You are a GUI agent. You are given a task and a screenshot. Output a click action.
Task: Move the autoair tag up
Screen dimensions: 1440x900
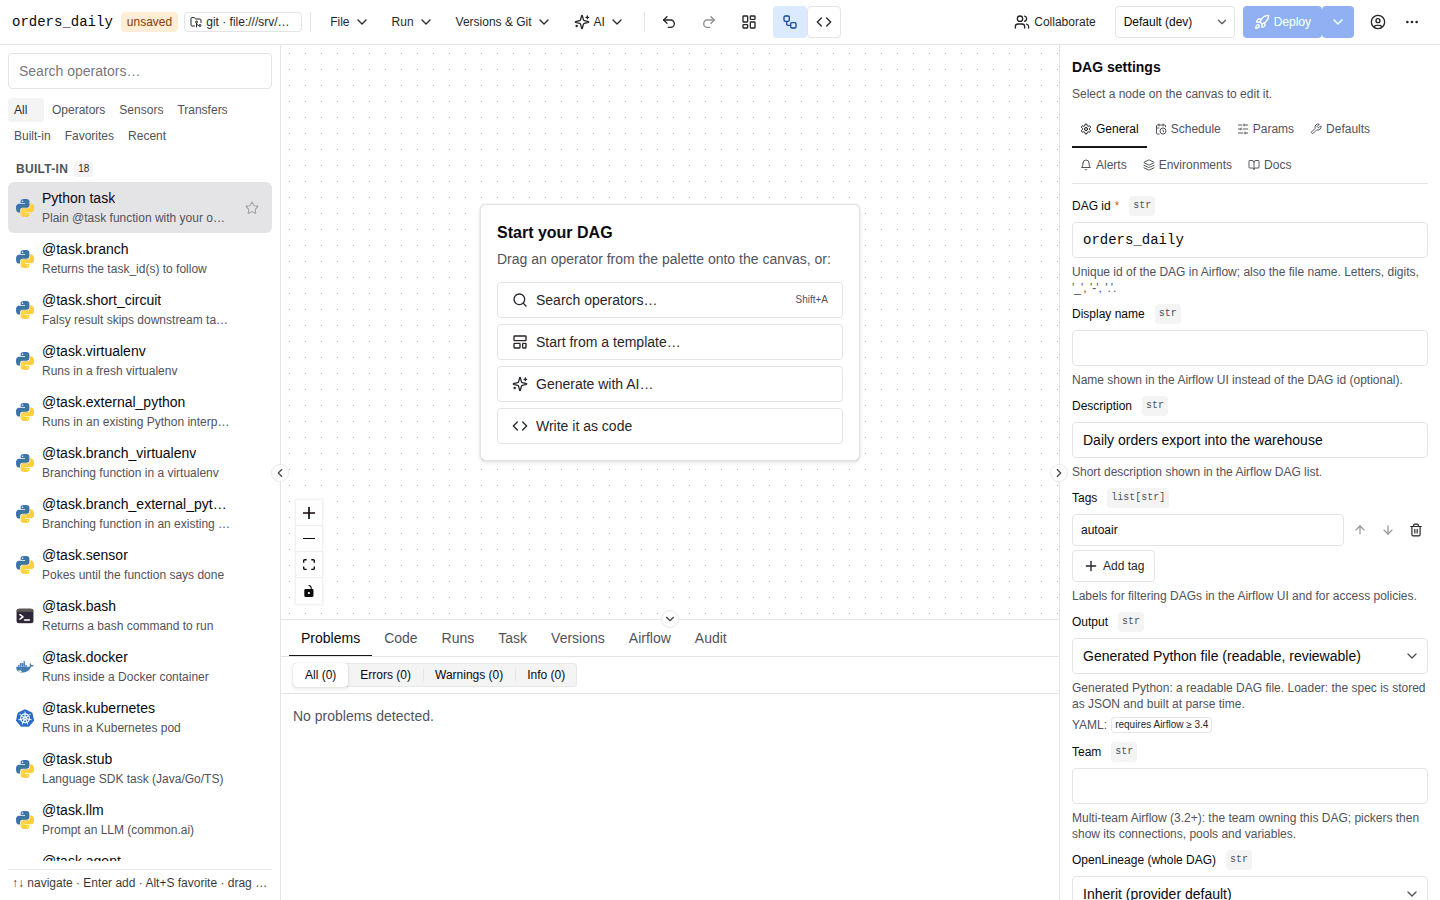click(1360, 530)
